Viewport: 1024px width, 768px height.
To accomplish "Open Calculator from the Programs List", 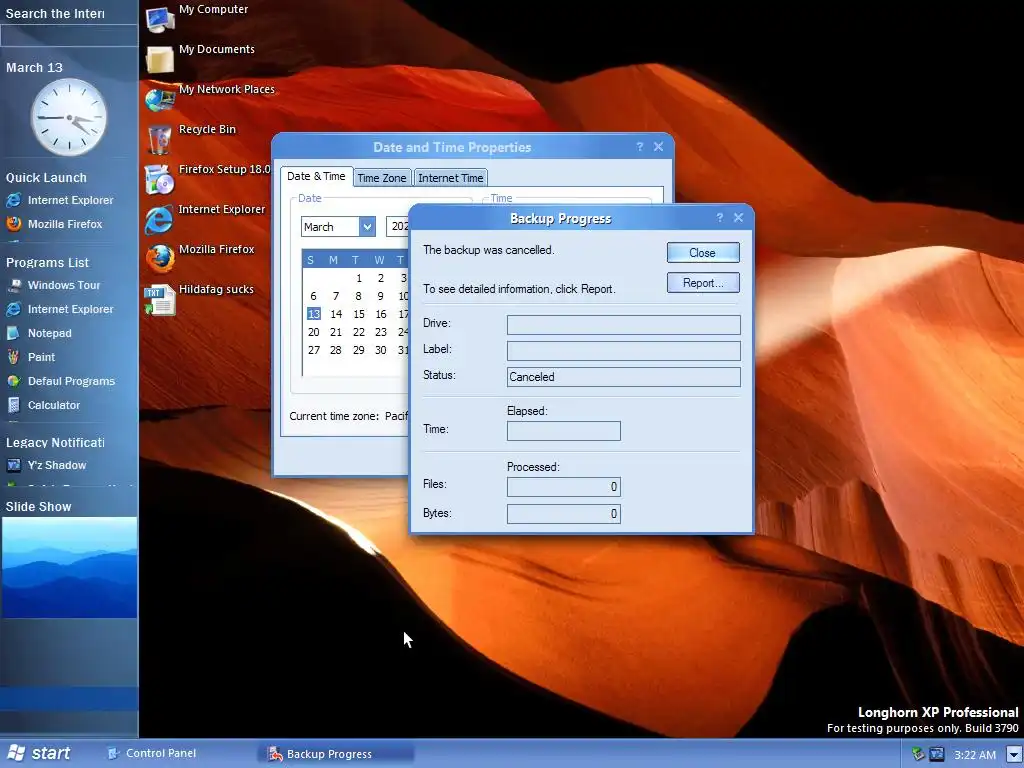I will click(x=43, y=405).
